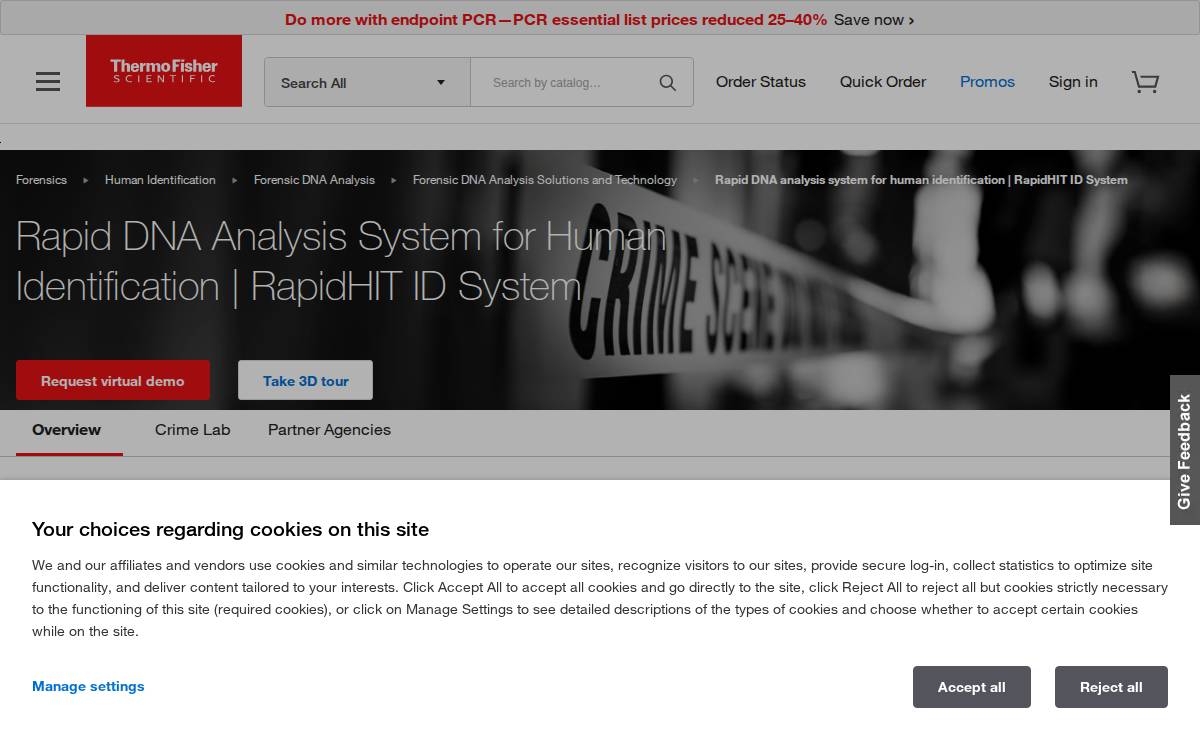
Task: Click the current page breadcrumb RapidHIT ID System
Action: 921,180
